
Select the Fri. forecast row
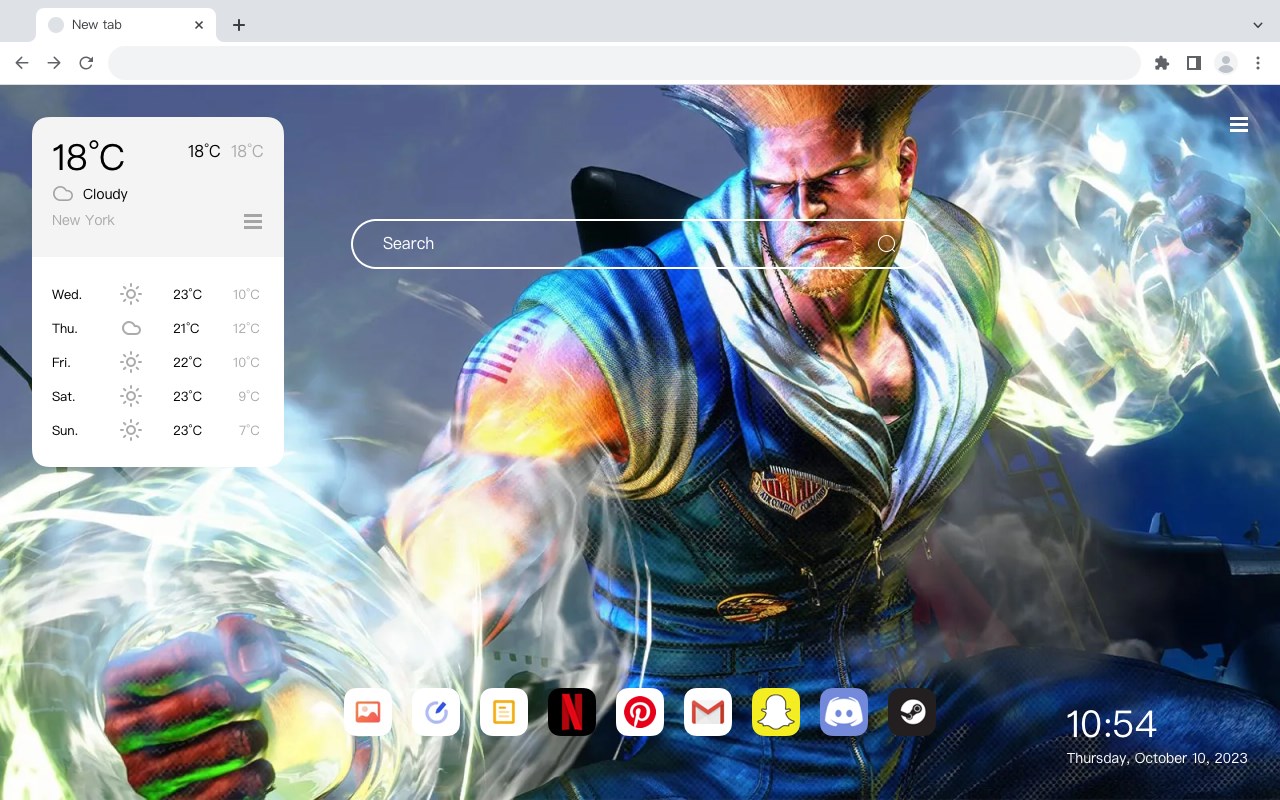(157, 362)
